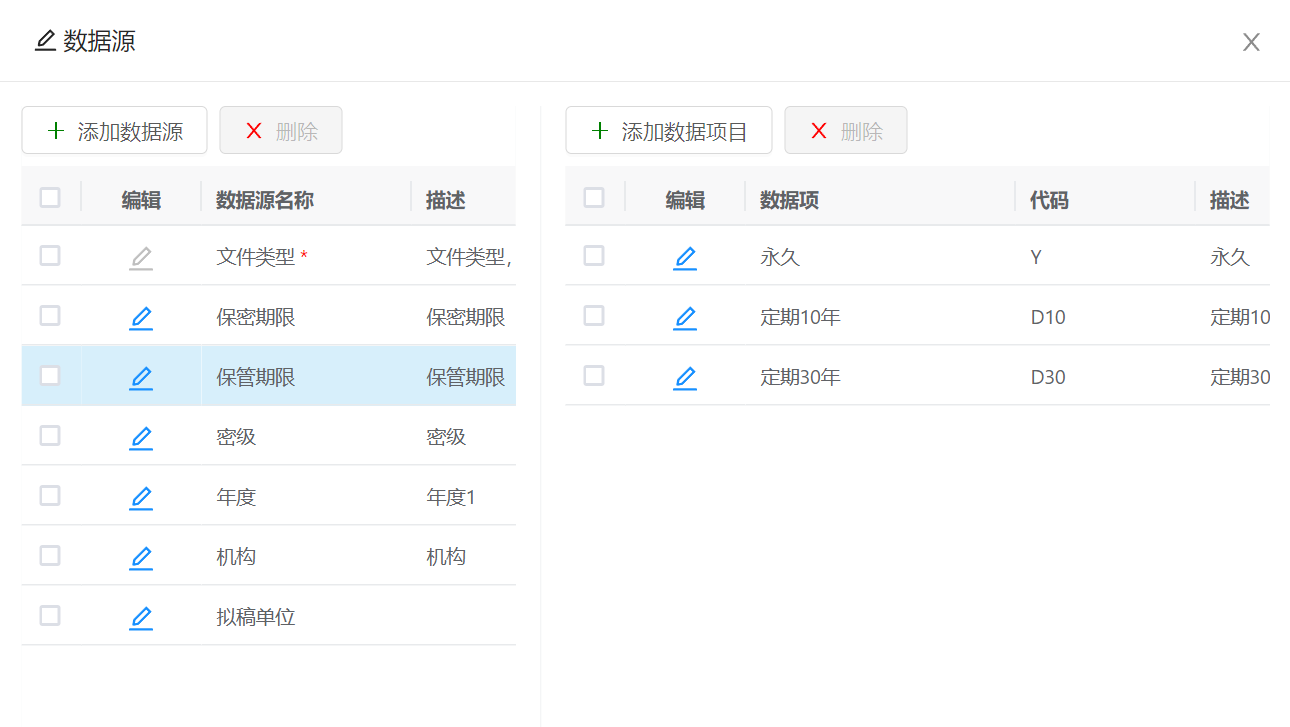
Task: Click the 永久 data item name
Action: click(x=780, y=257)
